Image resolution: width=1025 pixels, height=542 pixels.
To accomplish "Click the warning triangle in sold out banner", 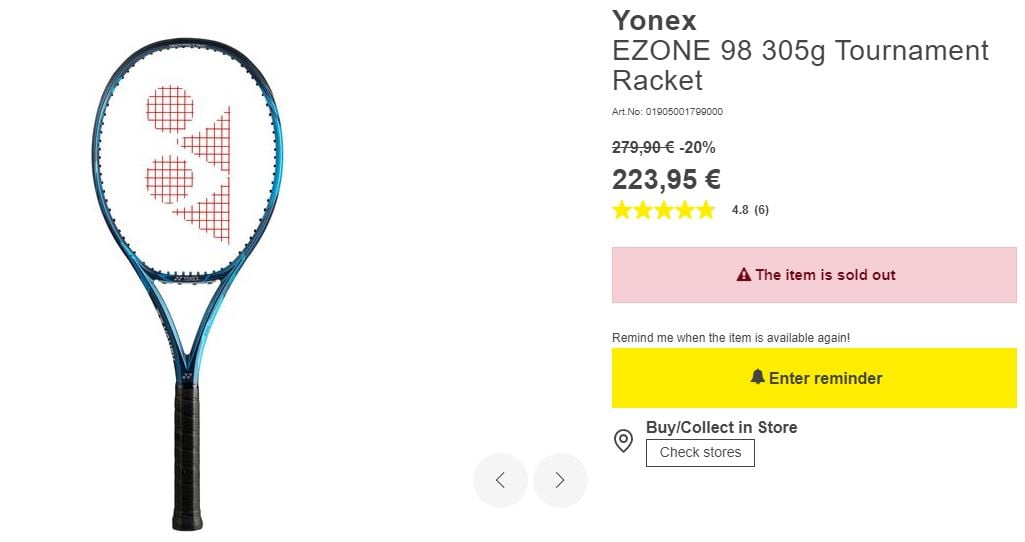I will [743, 275].
